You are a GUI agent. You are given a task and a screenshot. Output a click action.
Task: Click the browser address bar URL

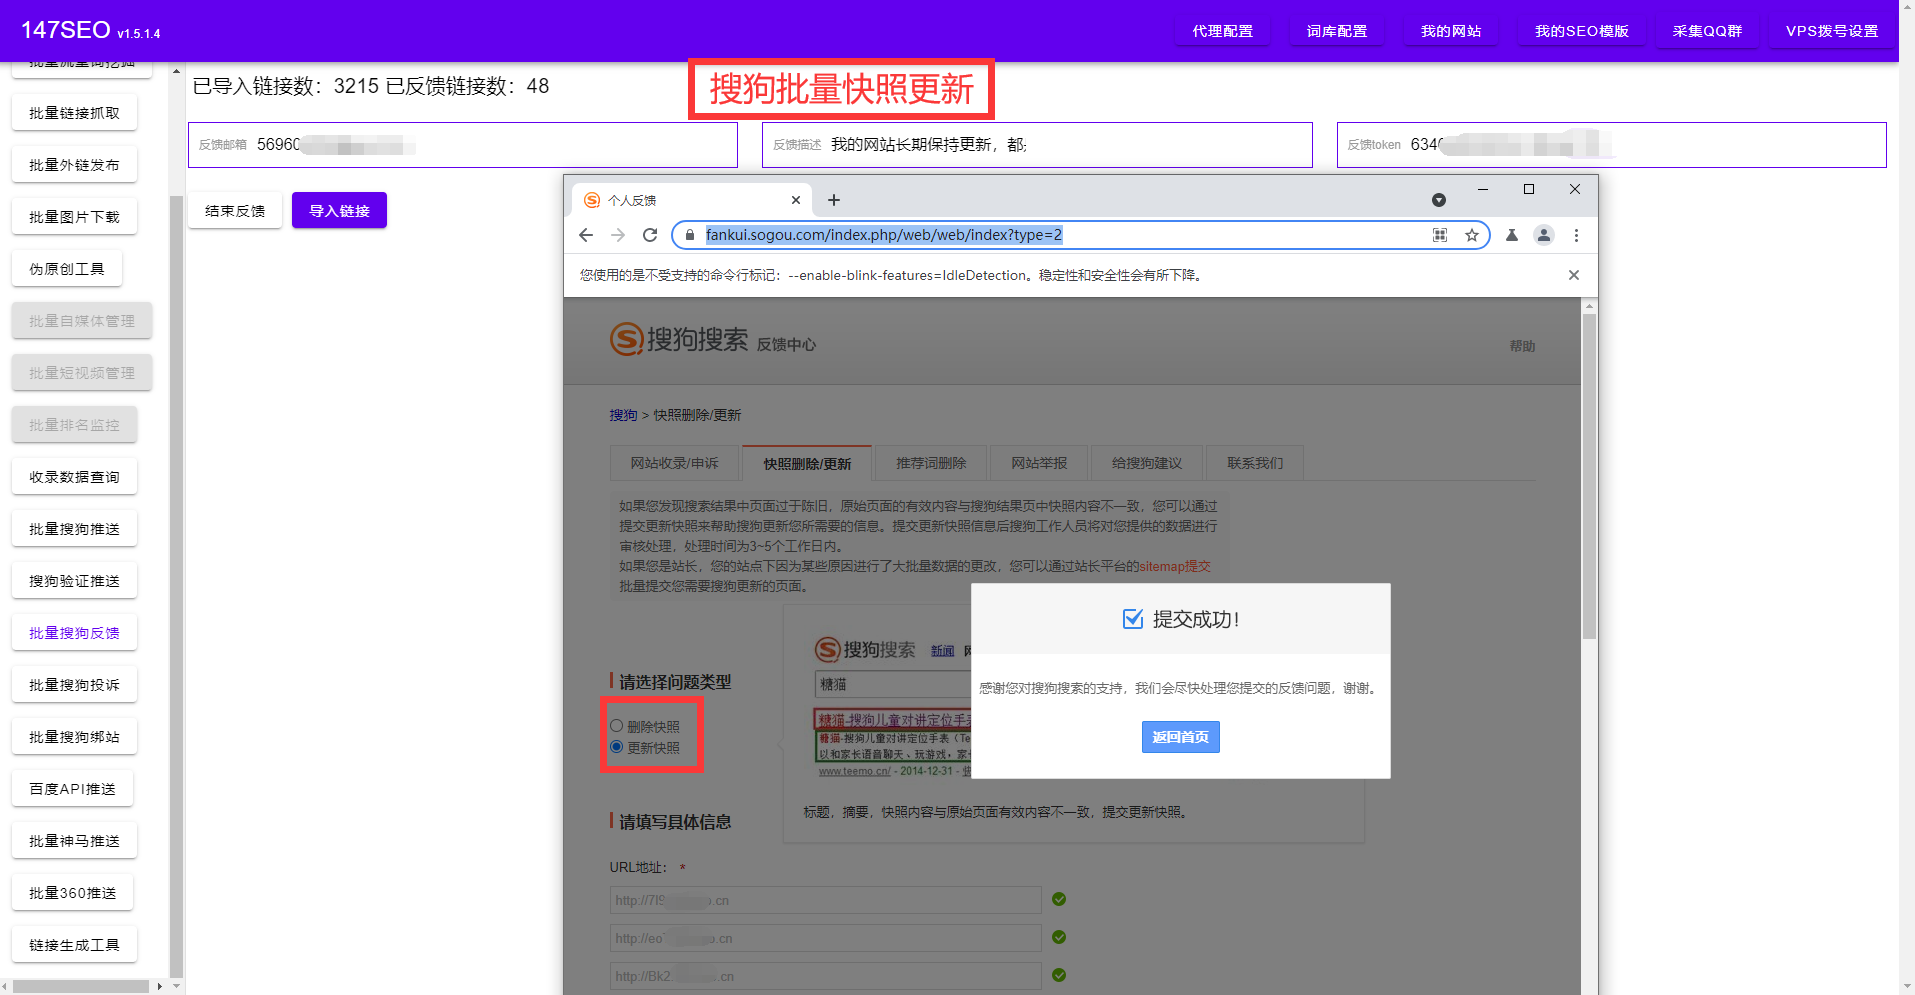884,235
